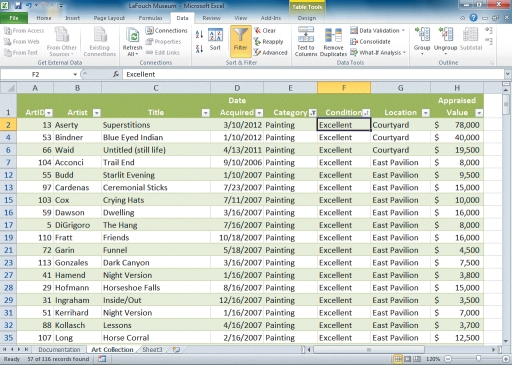This screenshot has height=365, width=512.
Task: Save workbook from Quick Access Toolbar
Action: (18, 6)
